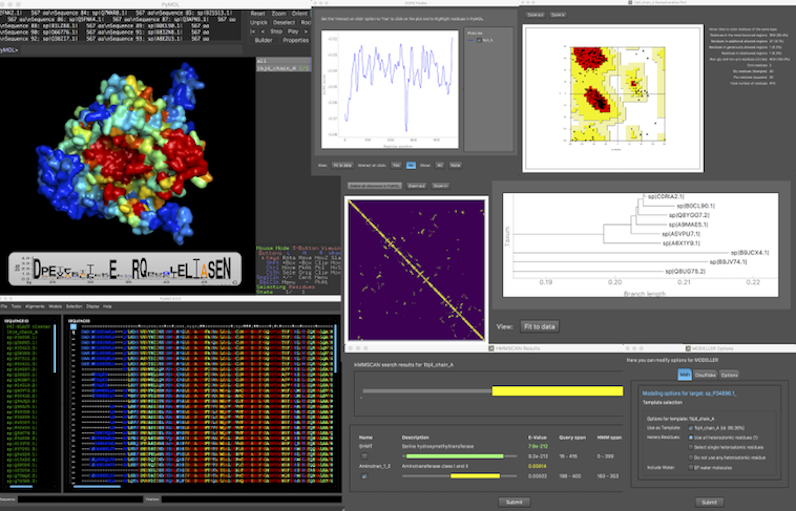The image size is (796, 511).
Task: Switch to Main tab in MODELLER Options
Action: pyautogui.click(x=685, y=375)
